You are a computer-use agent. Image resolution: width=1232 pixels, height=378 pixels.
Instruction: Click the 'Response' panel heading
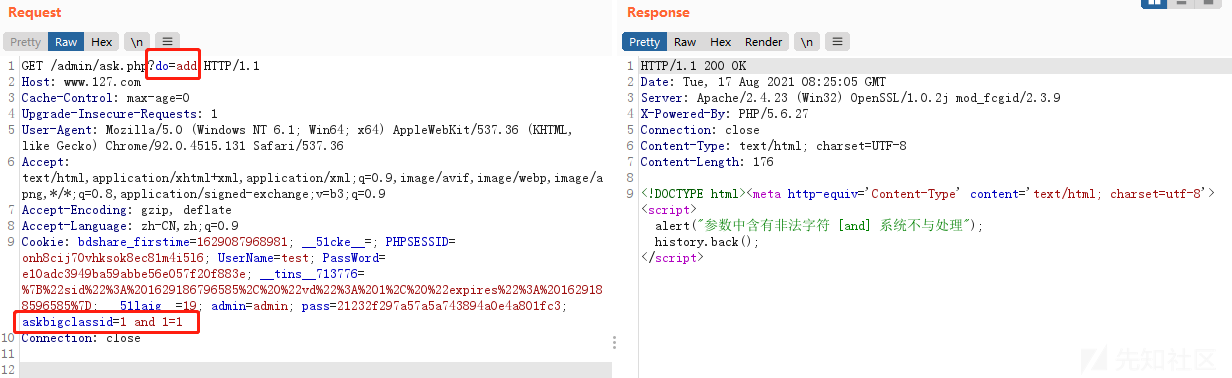pyautogui.click(x=658, y=13)
